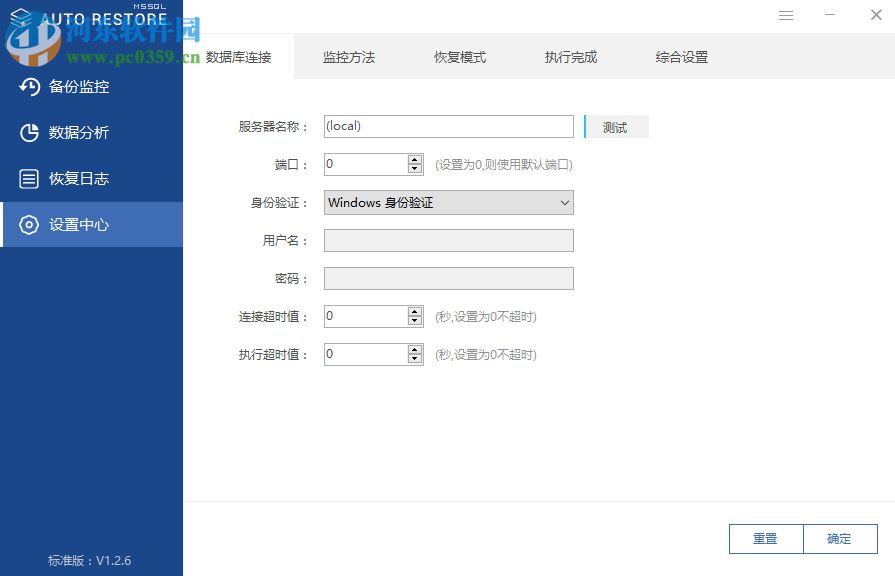Screen dimensions: 895x576
Task: Click the backup monitor circular arrow icon
Action: (29, 87)
